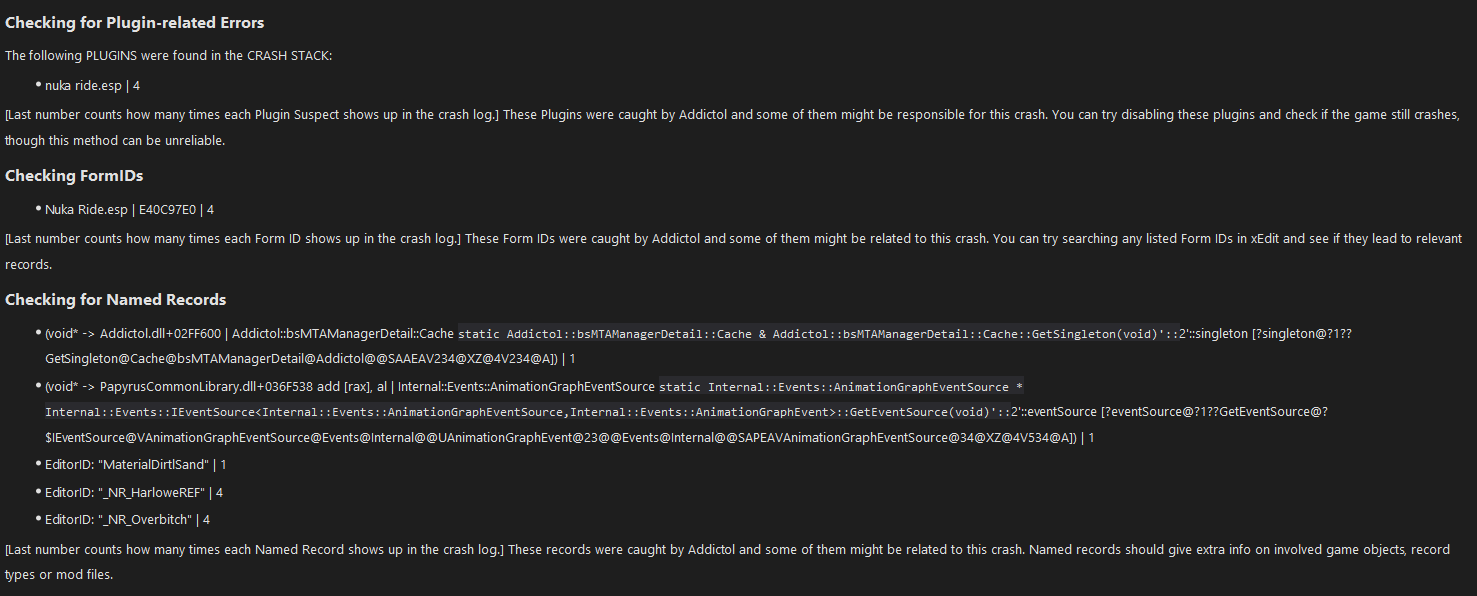
Task: Click the 'Checking for Named Records' heading
Action: click(116, 300)
